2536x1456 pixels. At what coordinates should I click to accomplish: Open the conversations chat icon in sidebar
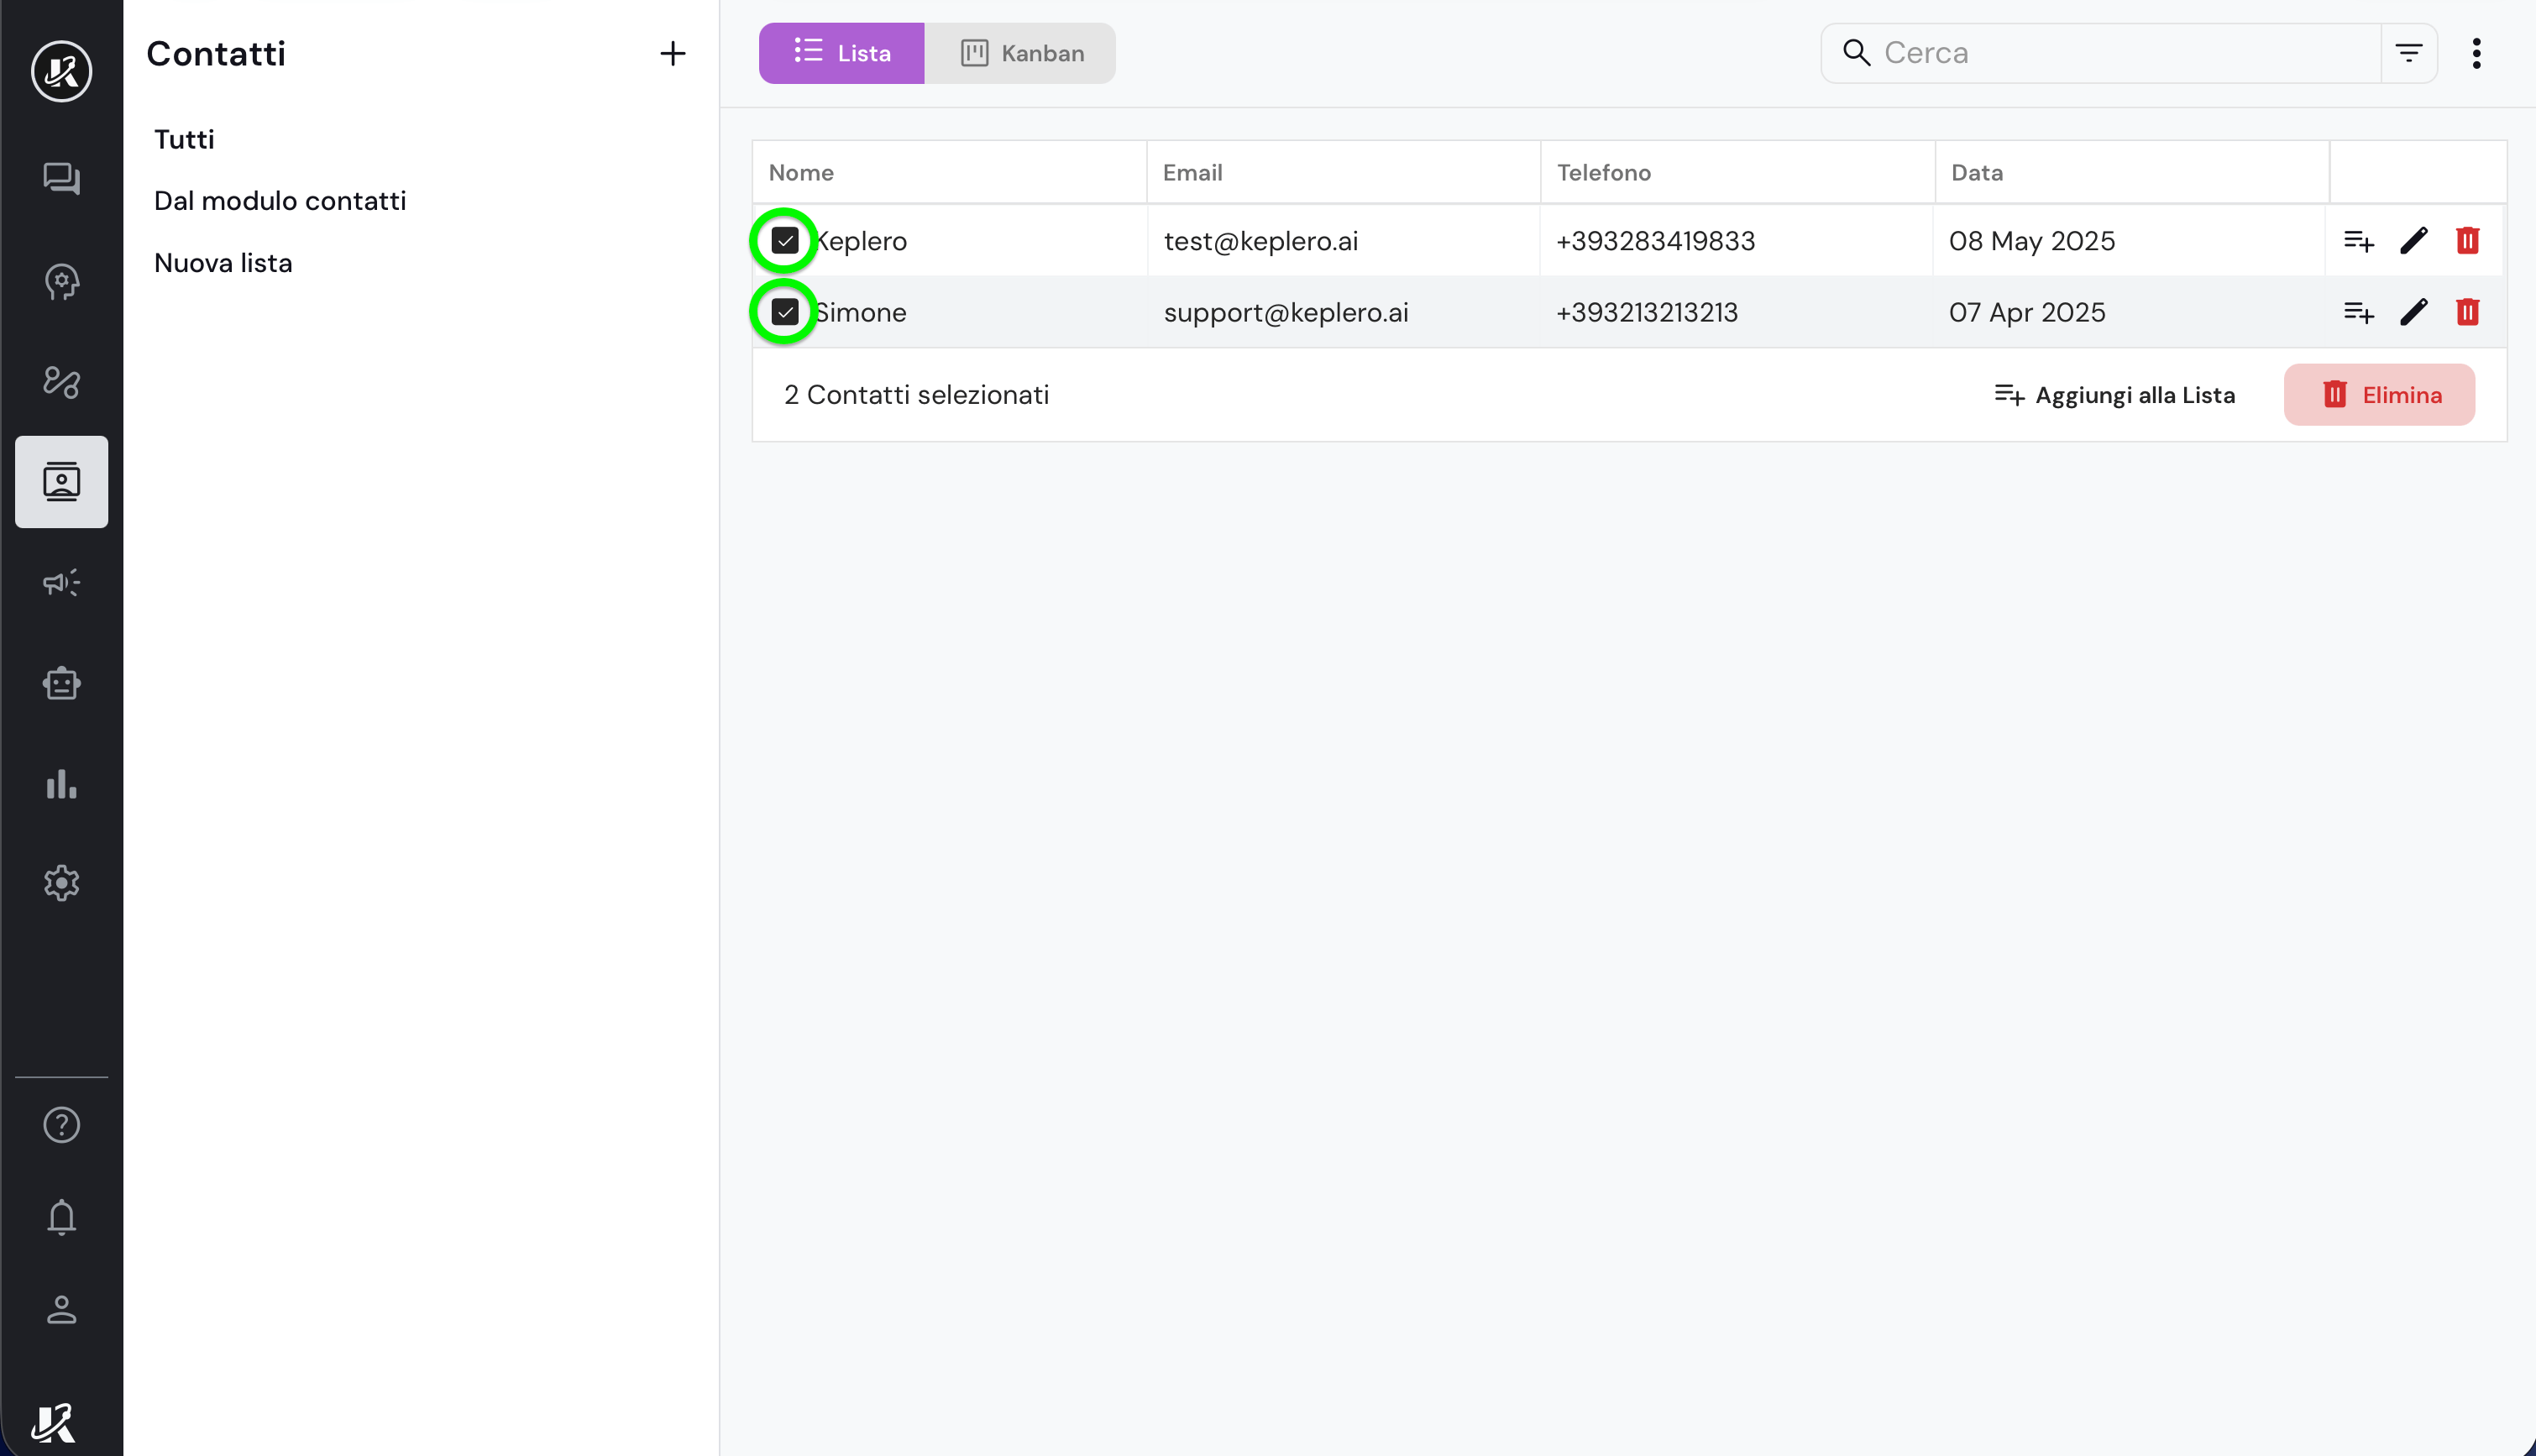tap(61, 179)
